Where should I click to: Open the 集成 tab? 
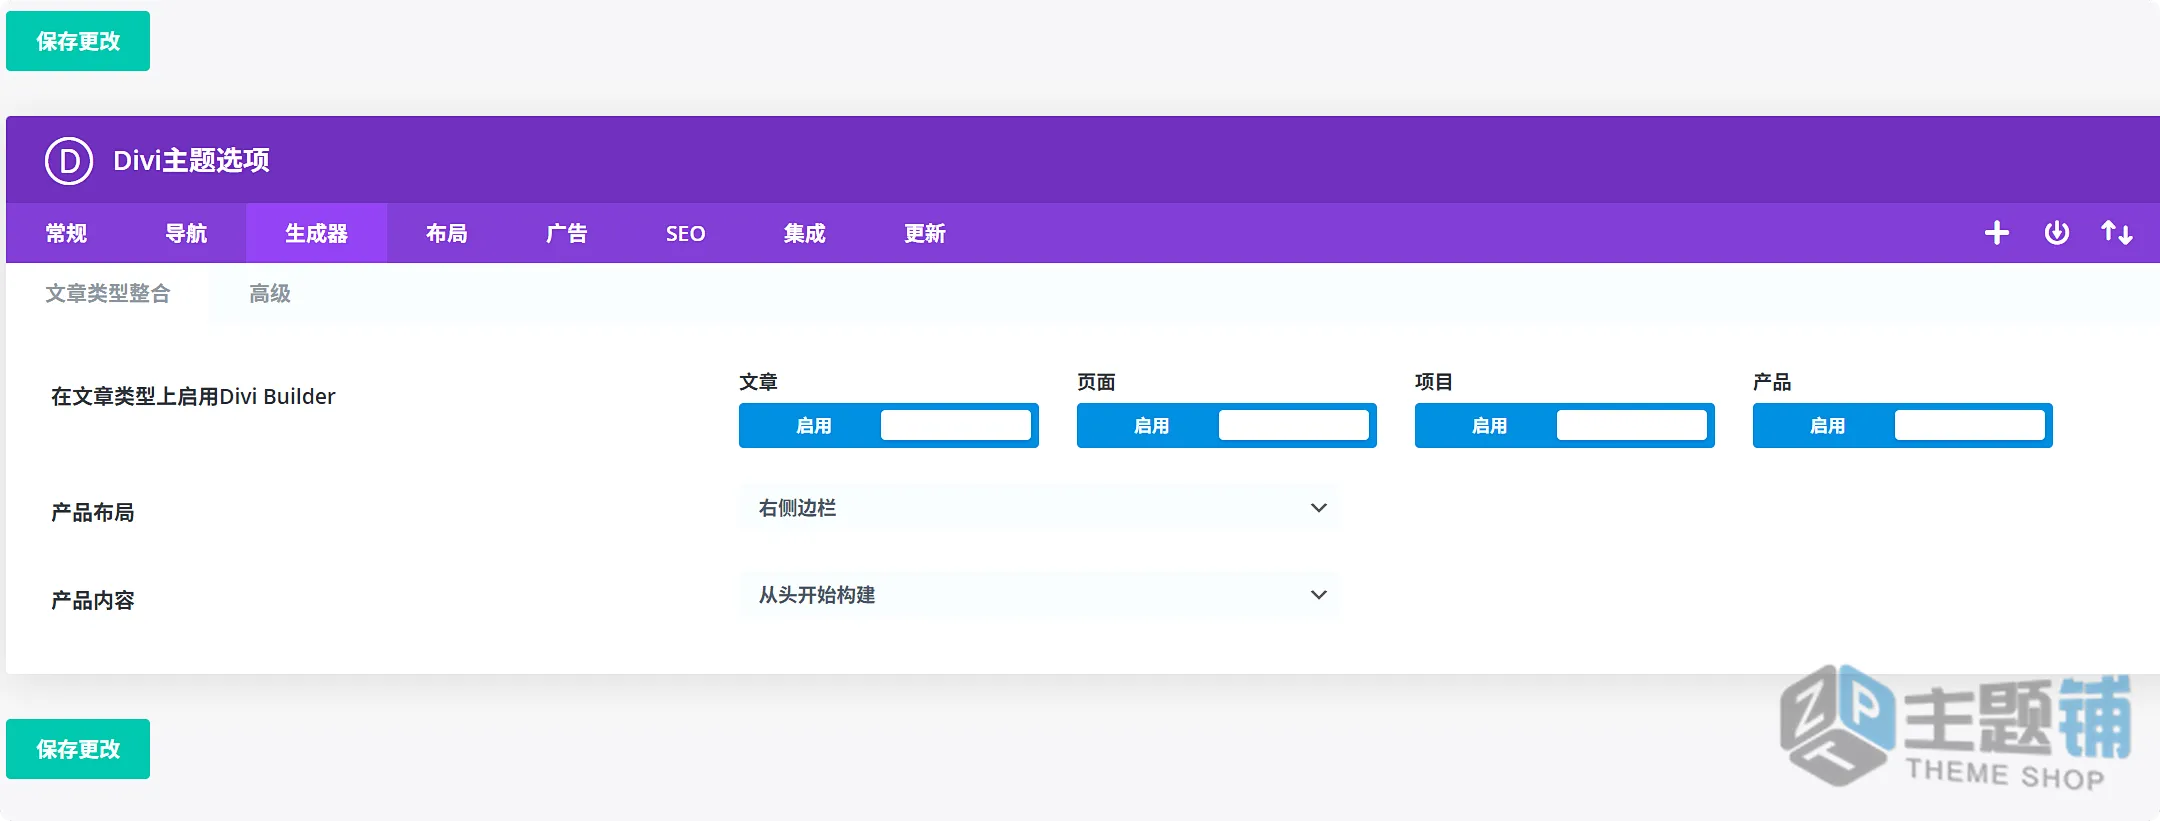coord(804,233)
